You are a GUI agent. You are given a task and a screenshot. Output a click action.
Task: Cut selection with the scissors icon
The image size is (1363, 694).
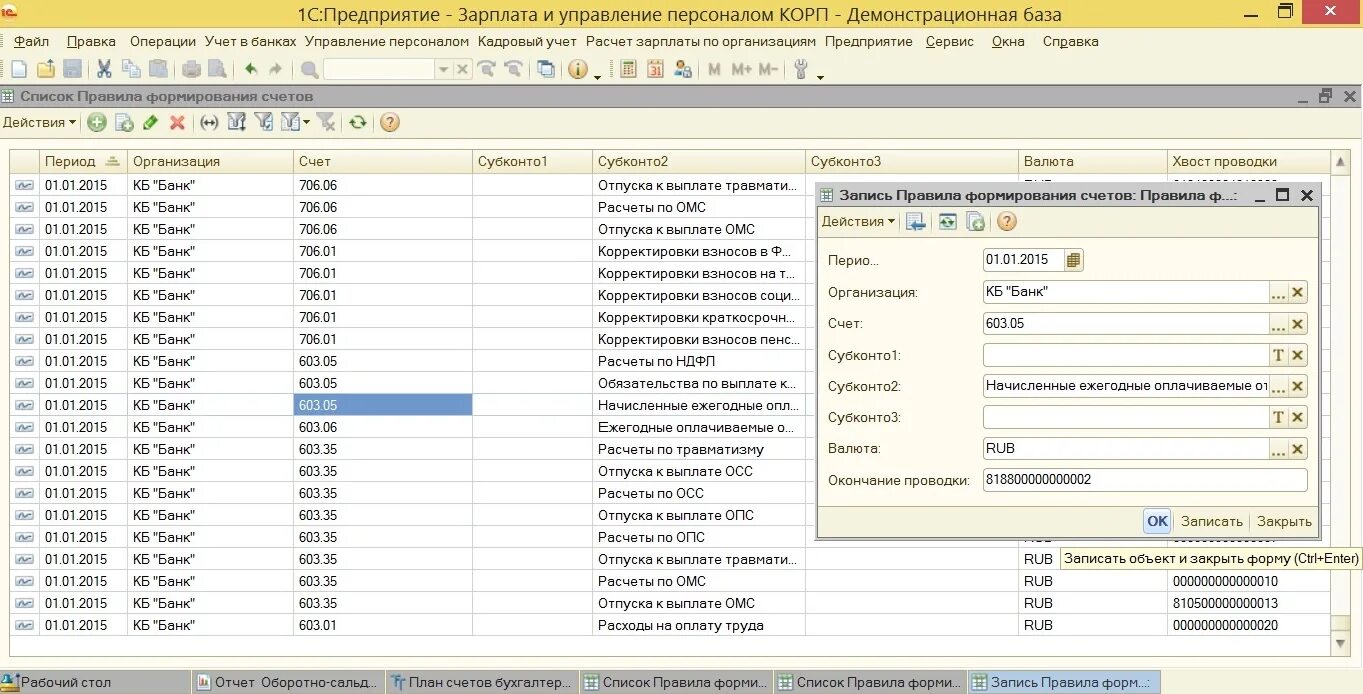(x=104, y=69)
